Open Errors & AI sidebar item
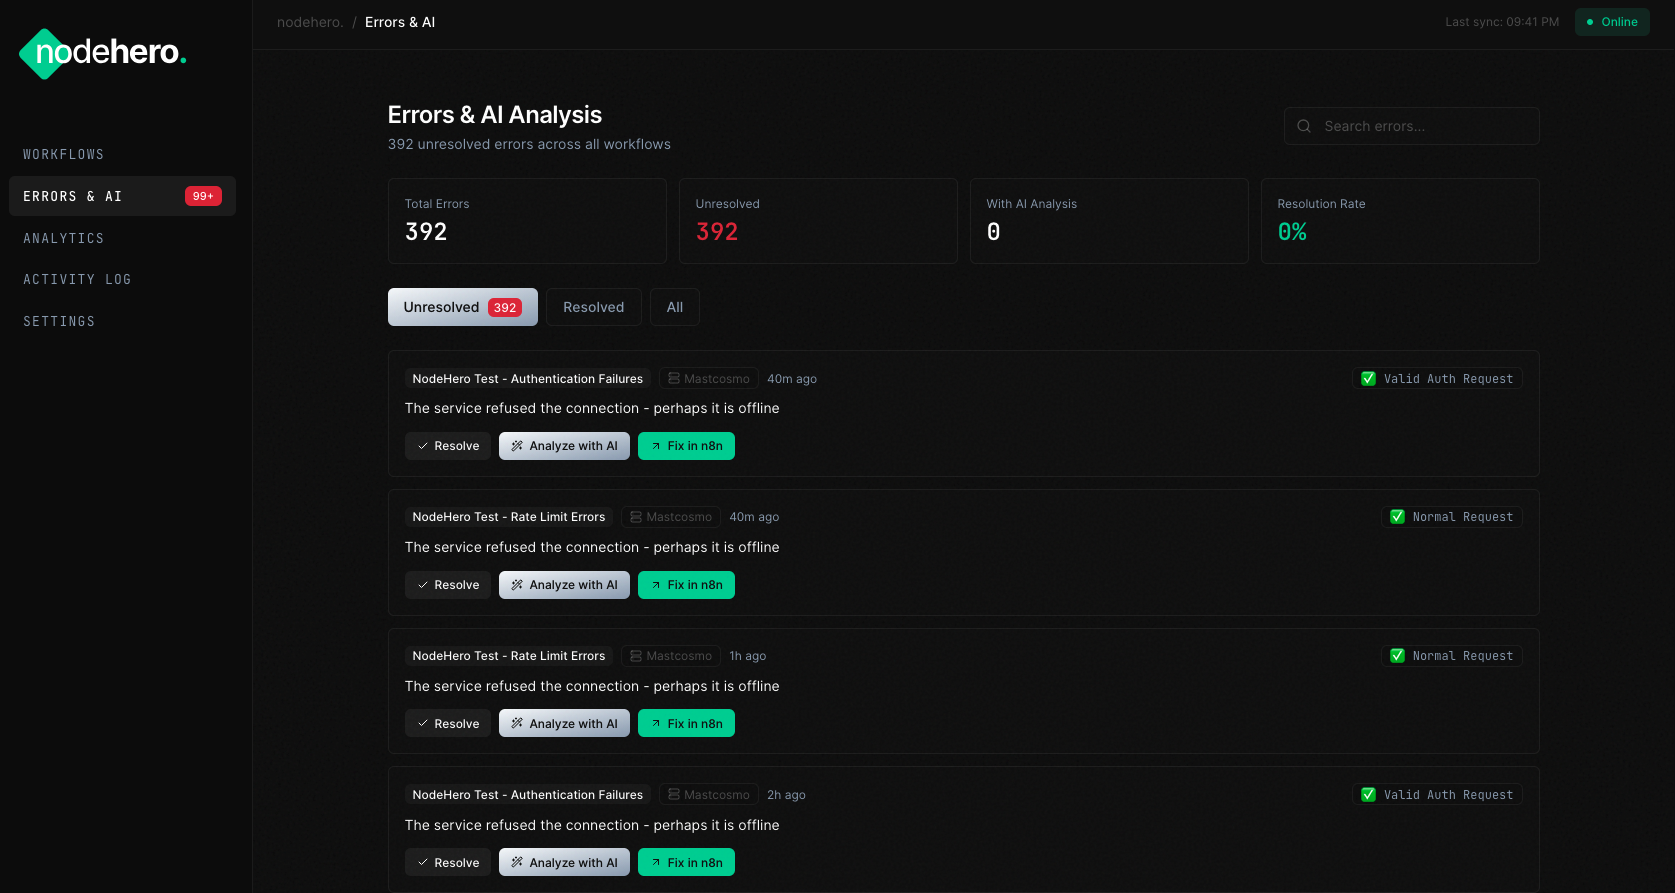The height and width of the screenshot is (893, 1675). 122,196
